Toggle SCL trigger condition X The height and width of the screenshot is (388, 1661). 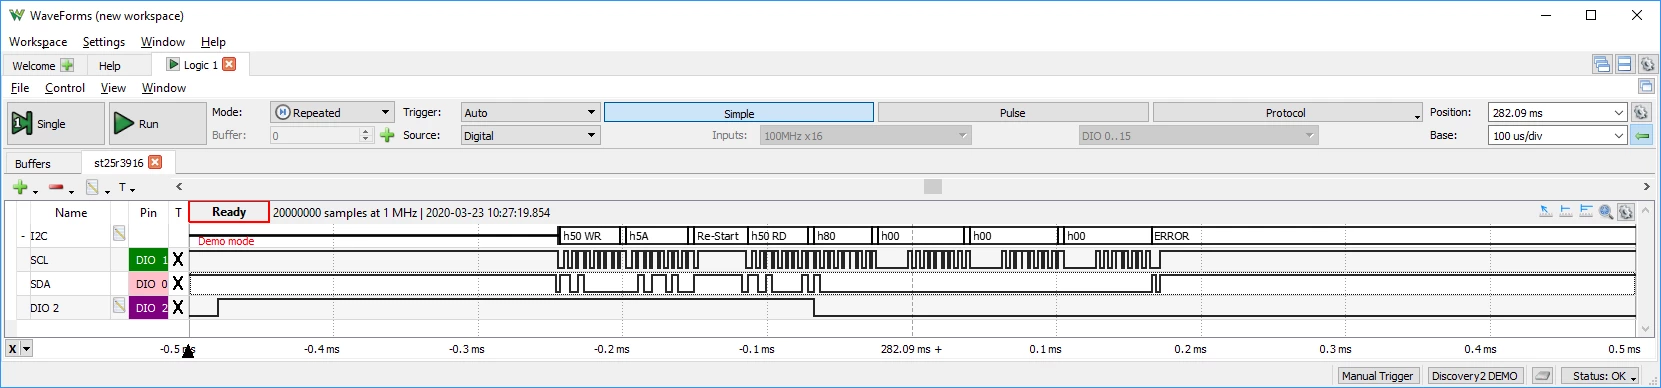(178, 259)
